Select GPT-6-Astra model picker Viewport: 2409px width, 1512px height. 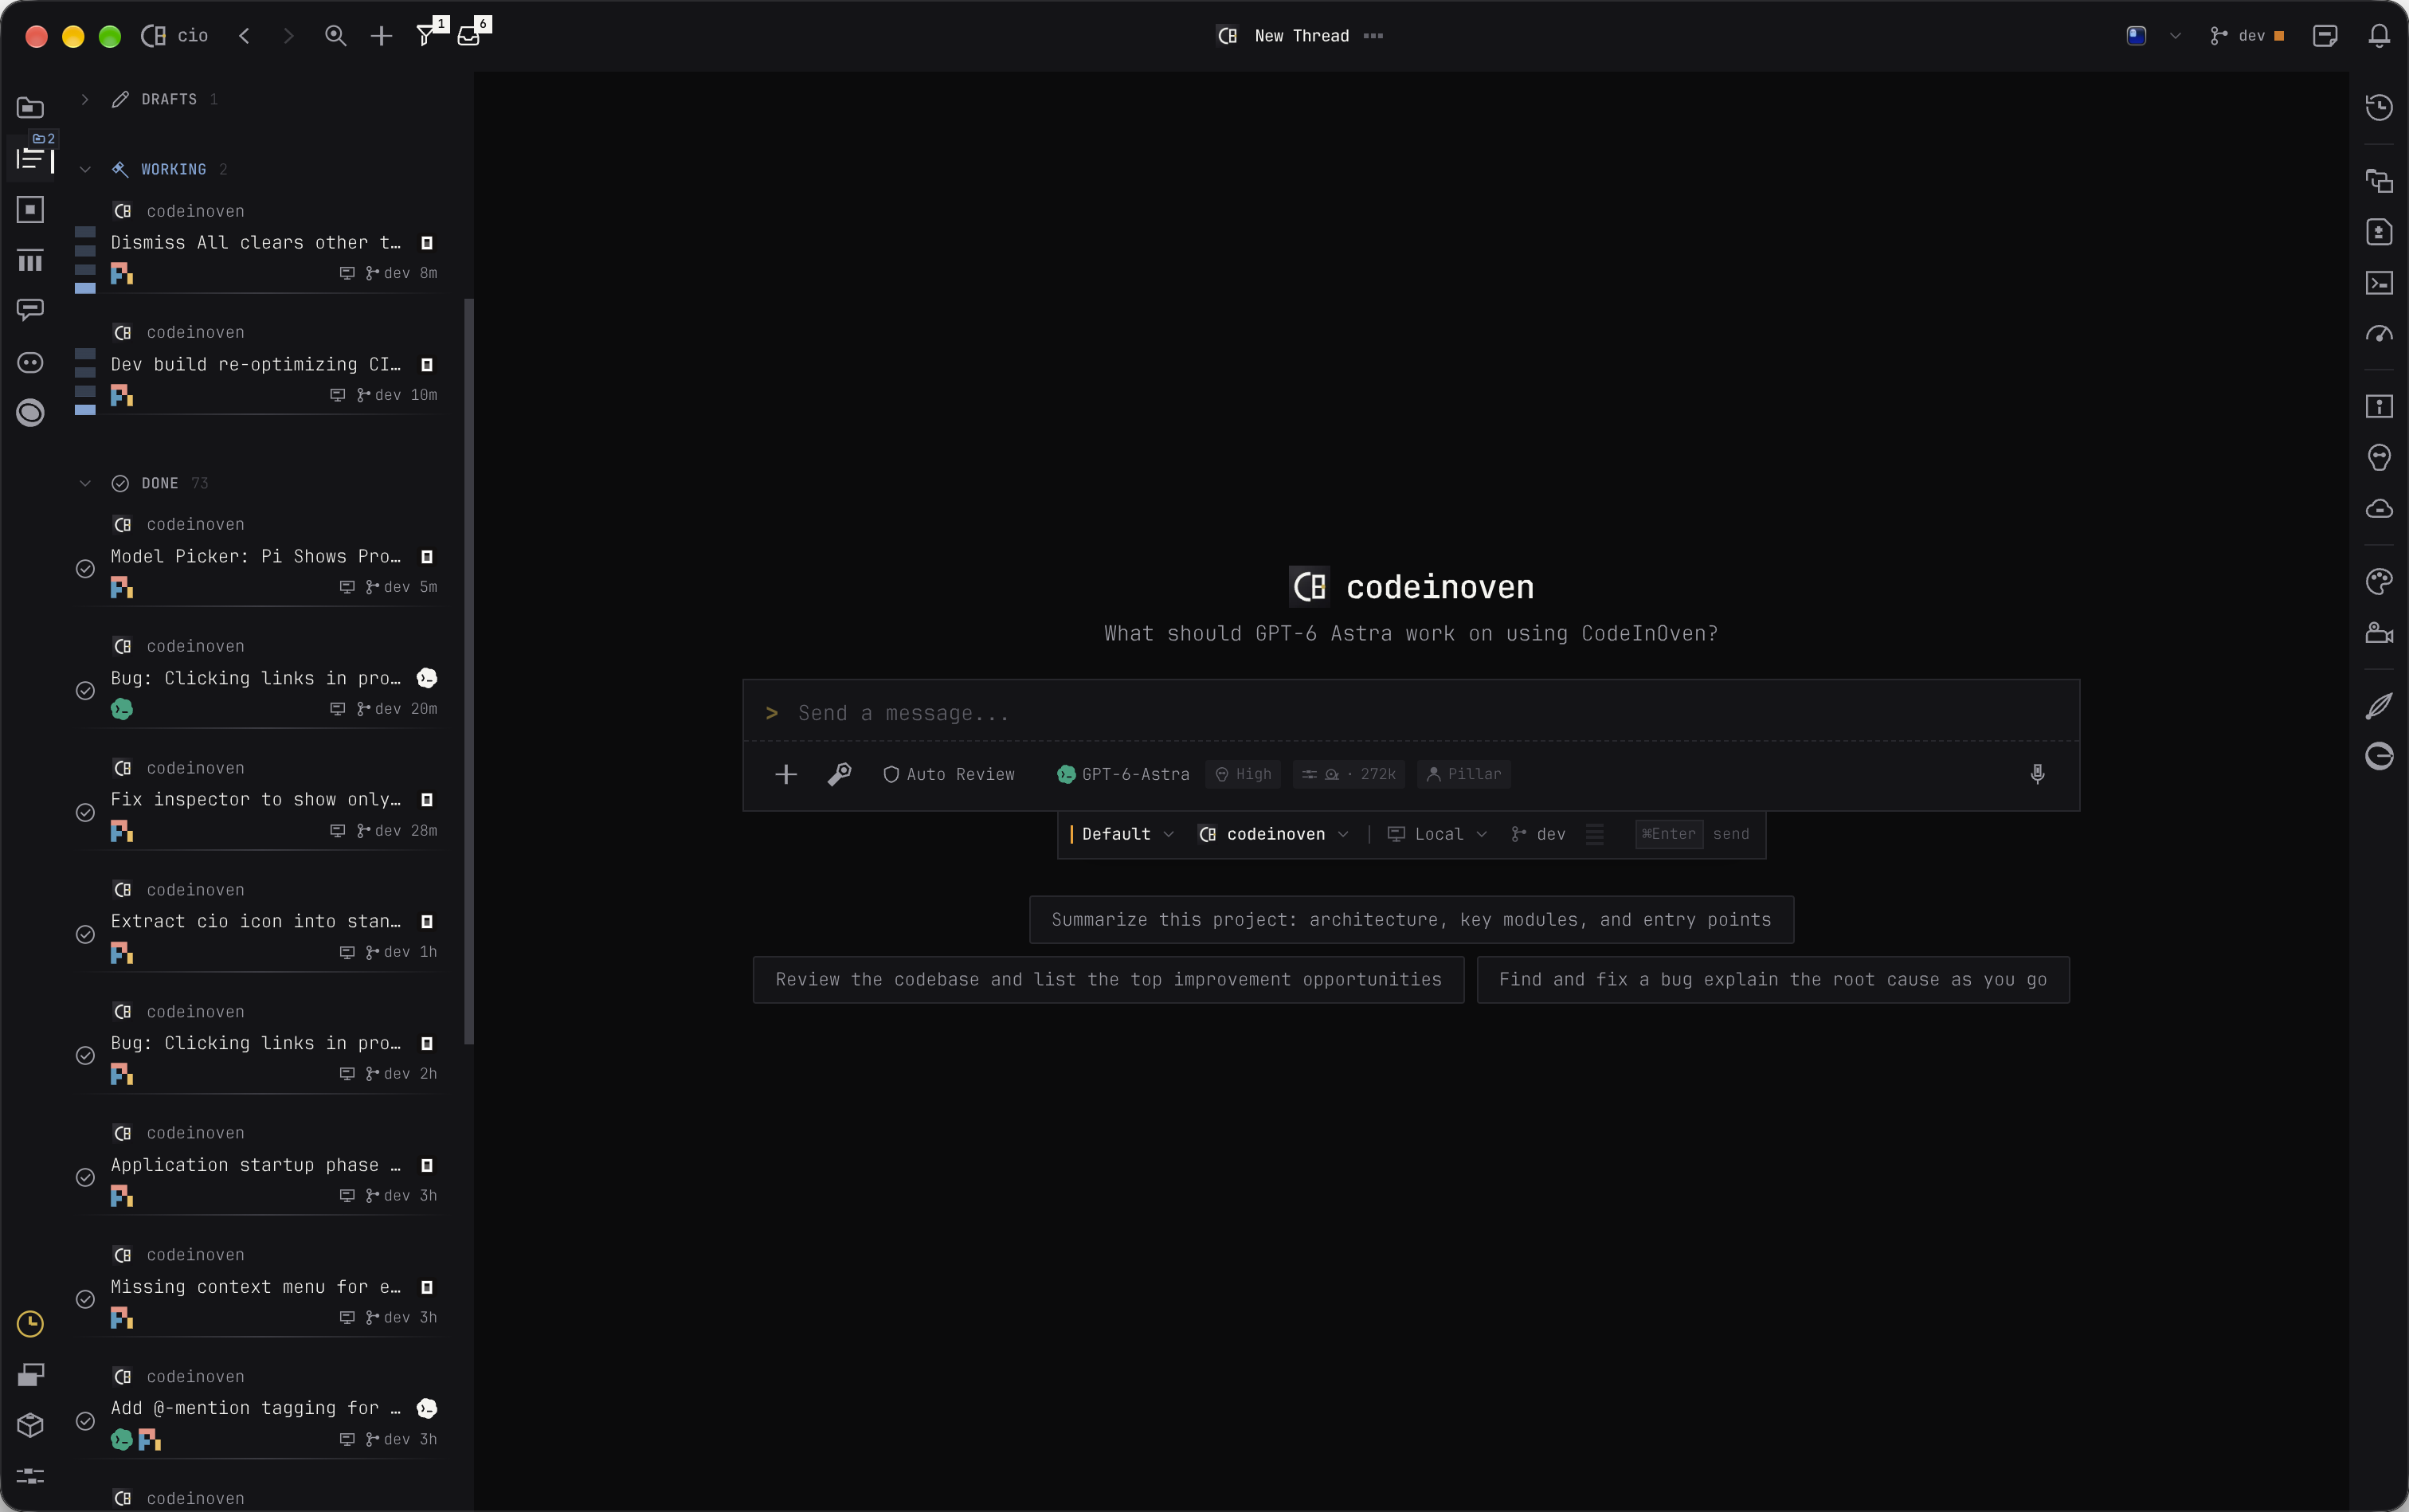[1123, 774]
